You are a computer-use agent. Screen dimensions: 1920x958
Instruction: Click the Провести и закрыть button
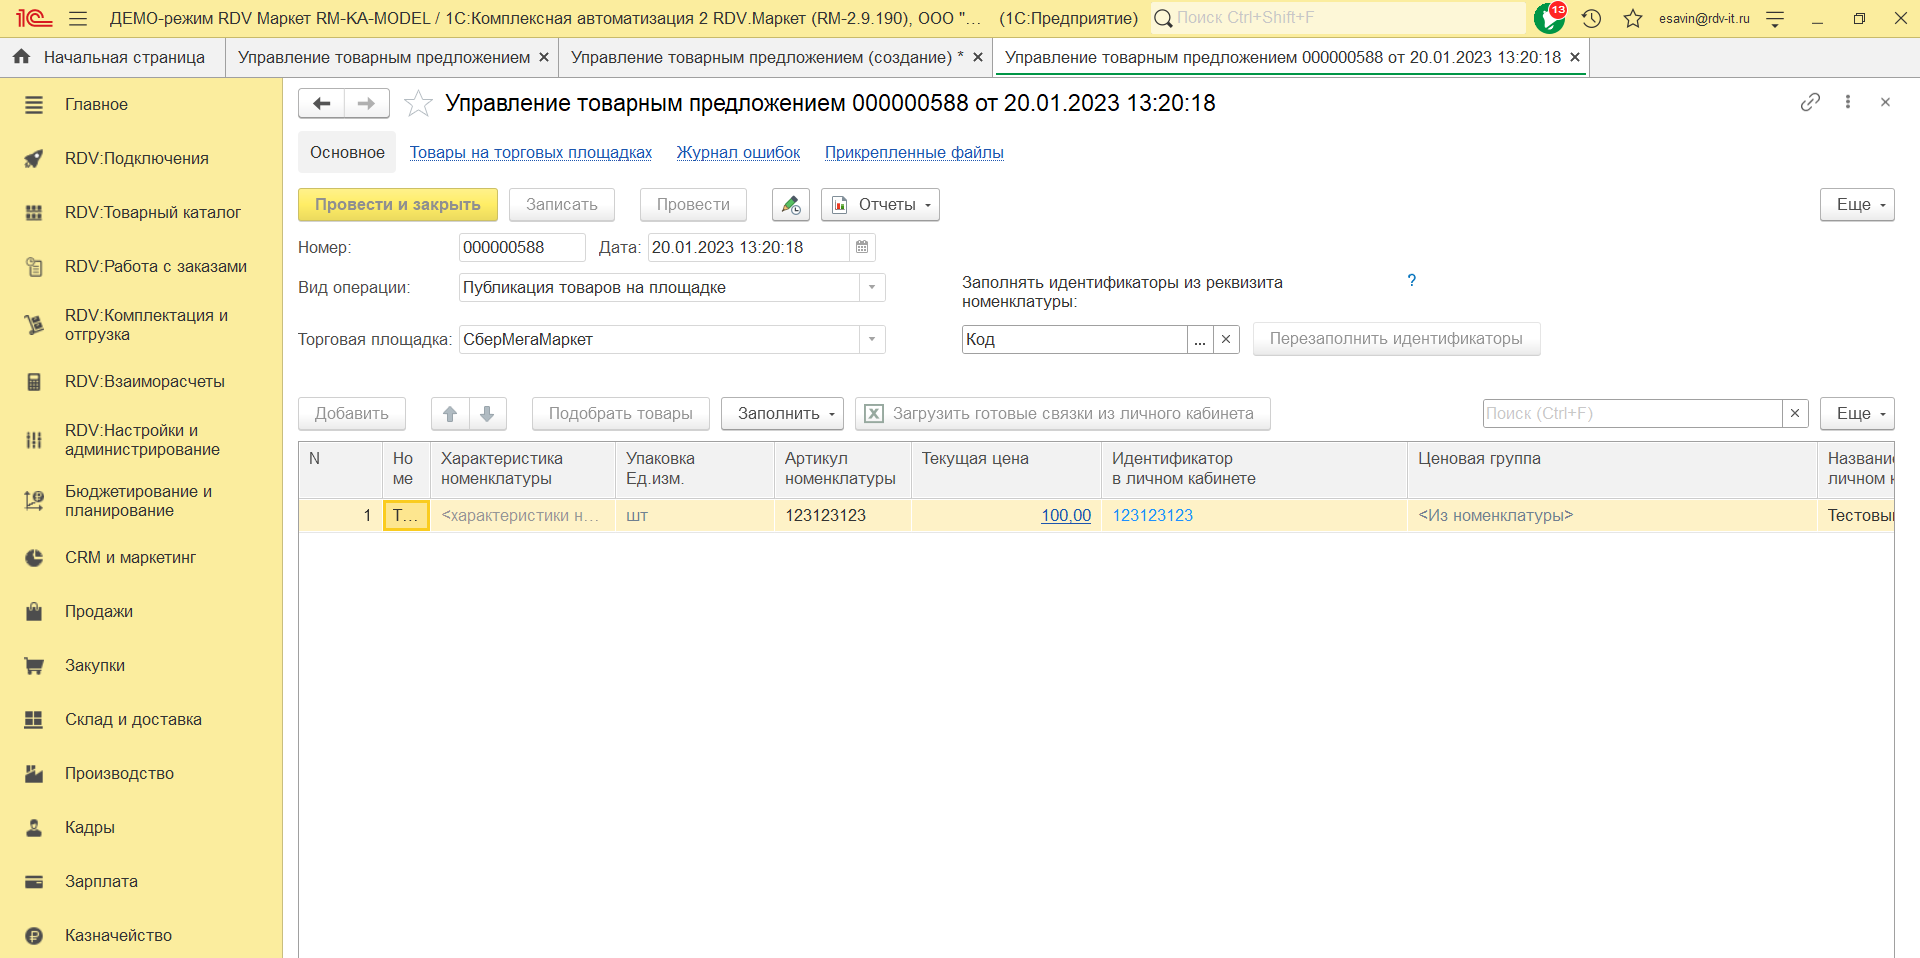[x=397, y=205]
